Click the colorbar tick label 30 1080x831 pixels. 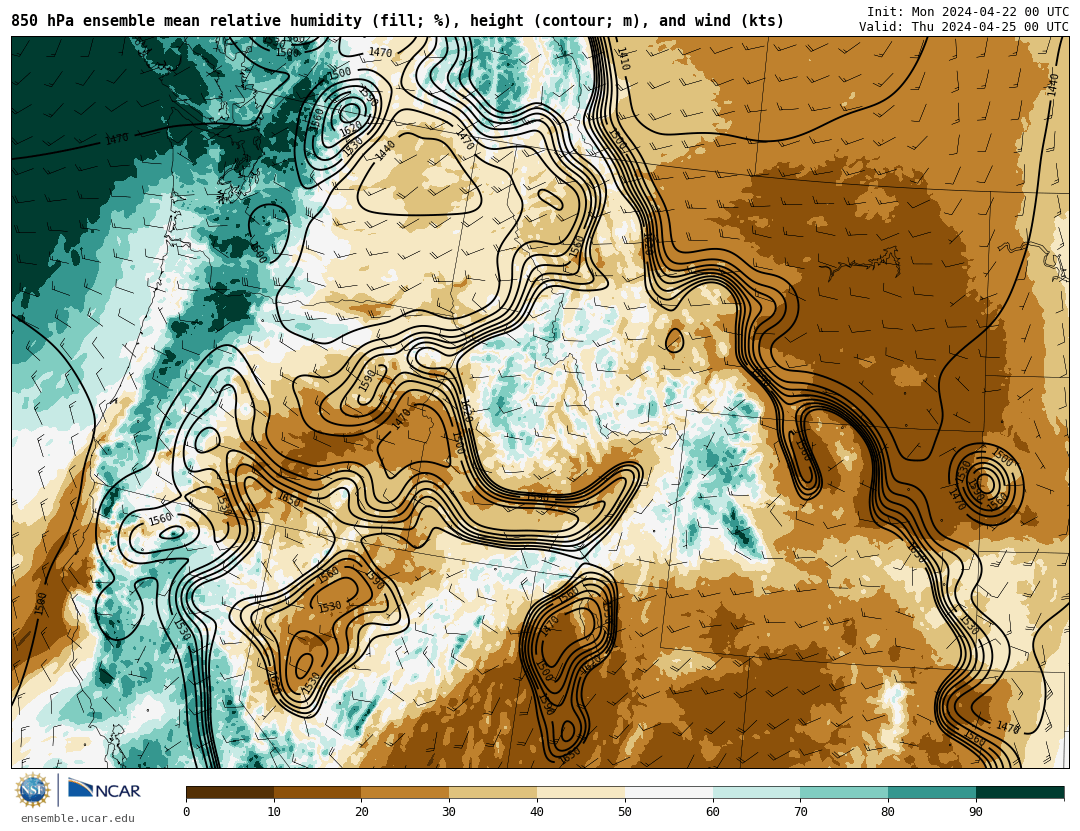(x=449, y=812)
